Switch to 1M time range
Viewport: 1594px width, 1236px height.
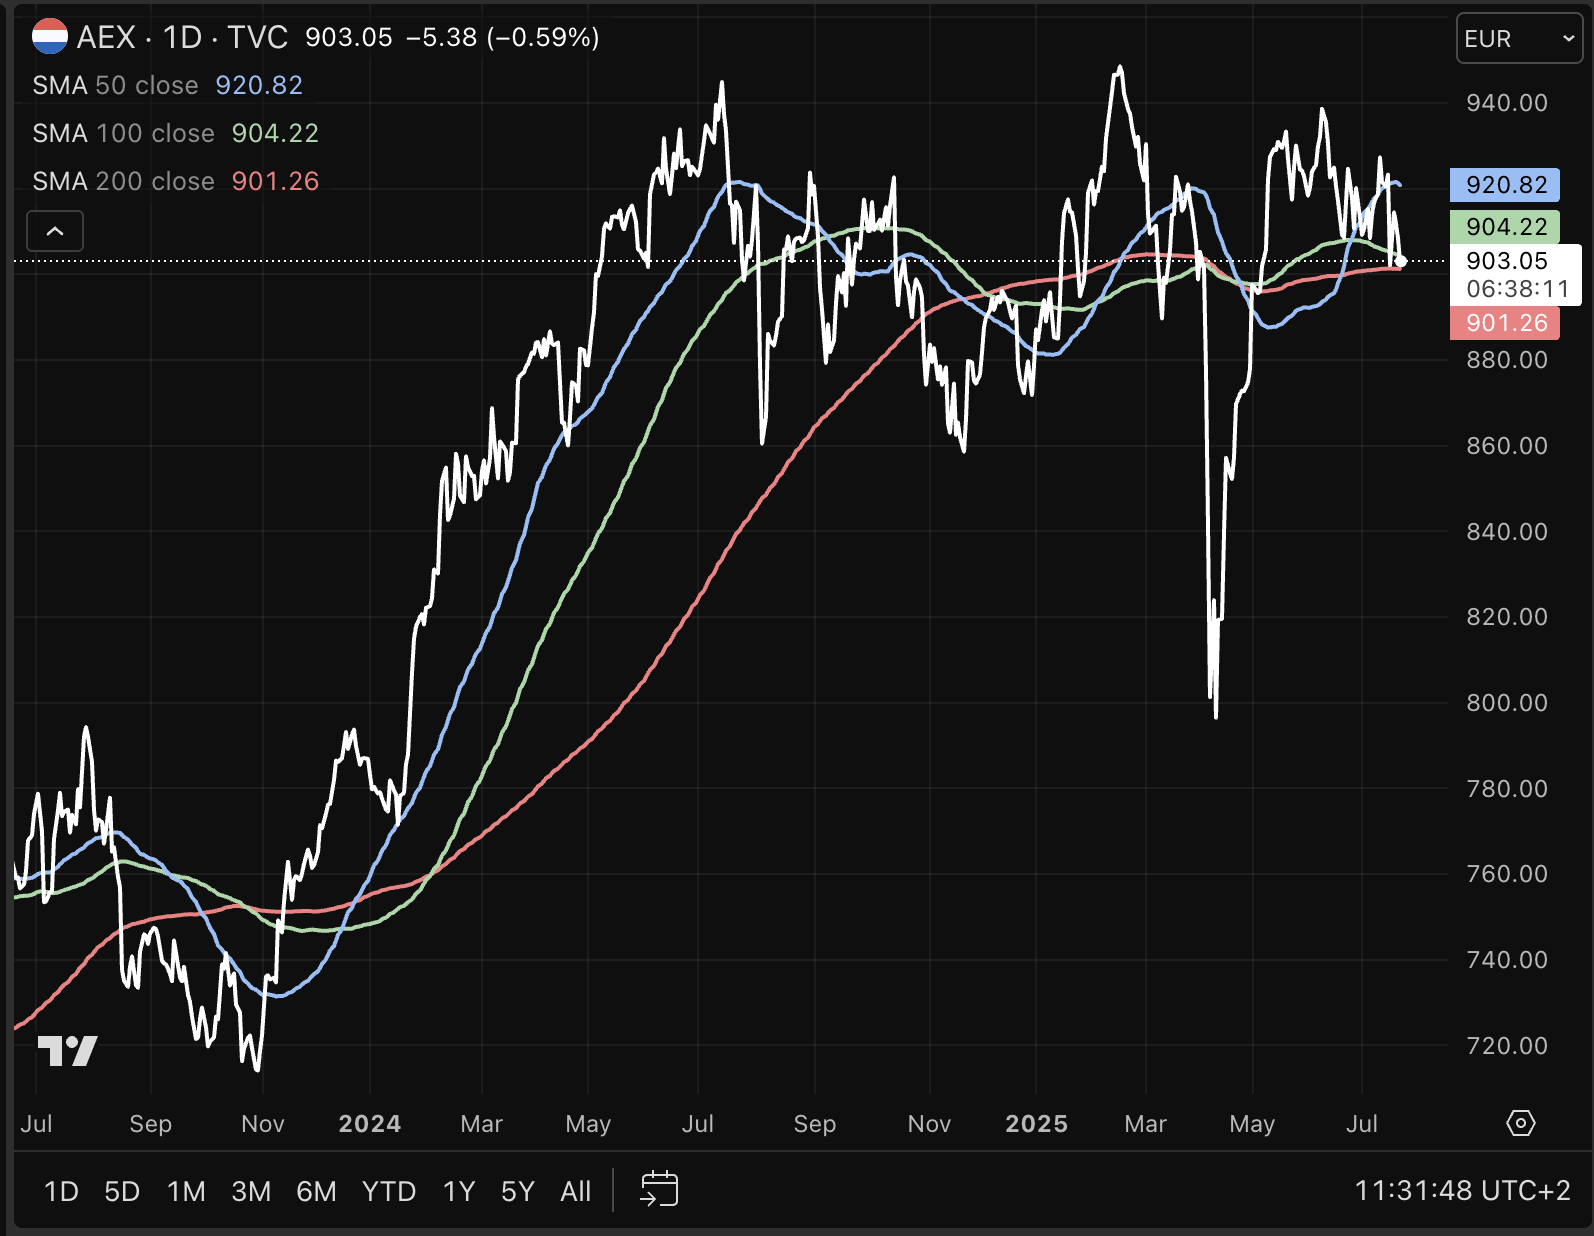click(186, 1191)
